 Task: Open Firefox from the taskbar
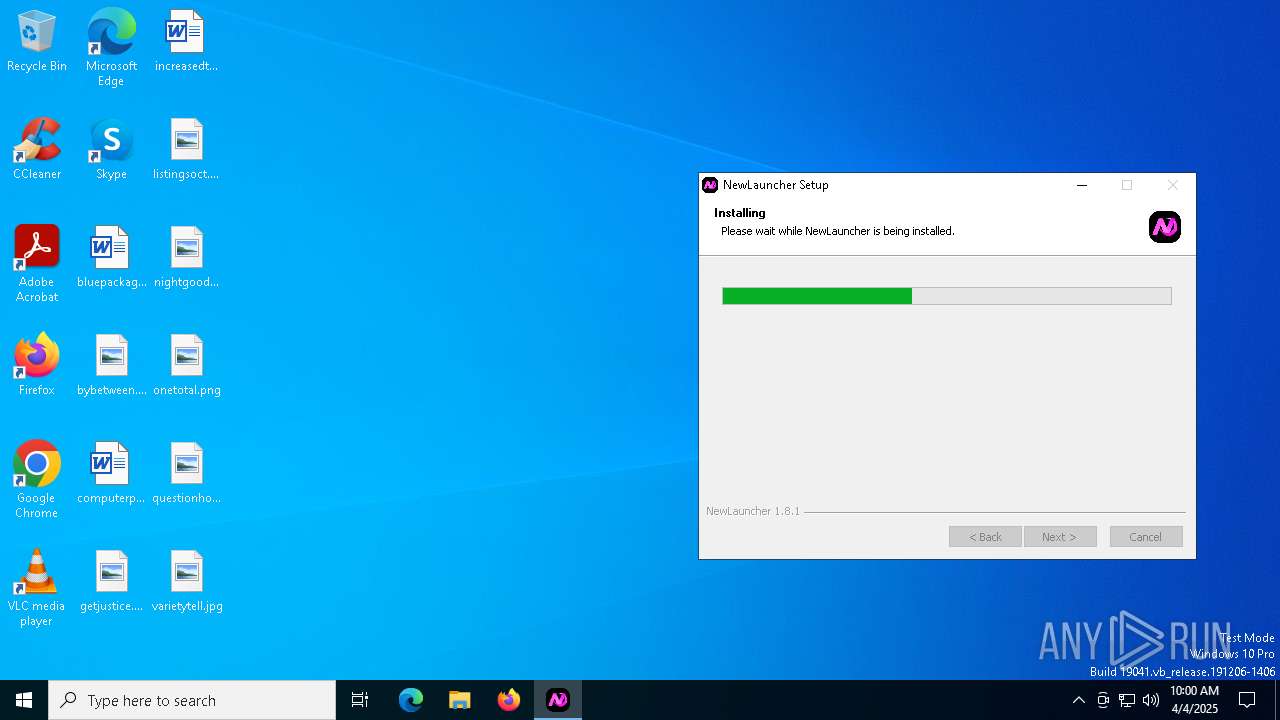pyautogui.click(x=509, y=700)
